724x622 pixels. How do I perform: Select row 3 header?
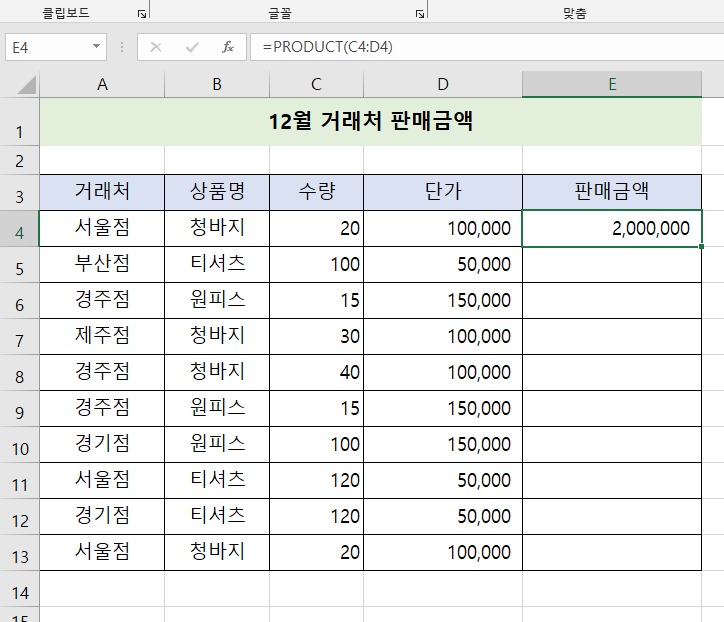[x=19, y=193]
